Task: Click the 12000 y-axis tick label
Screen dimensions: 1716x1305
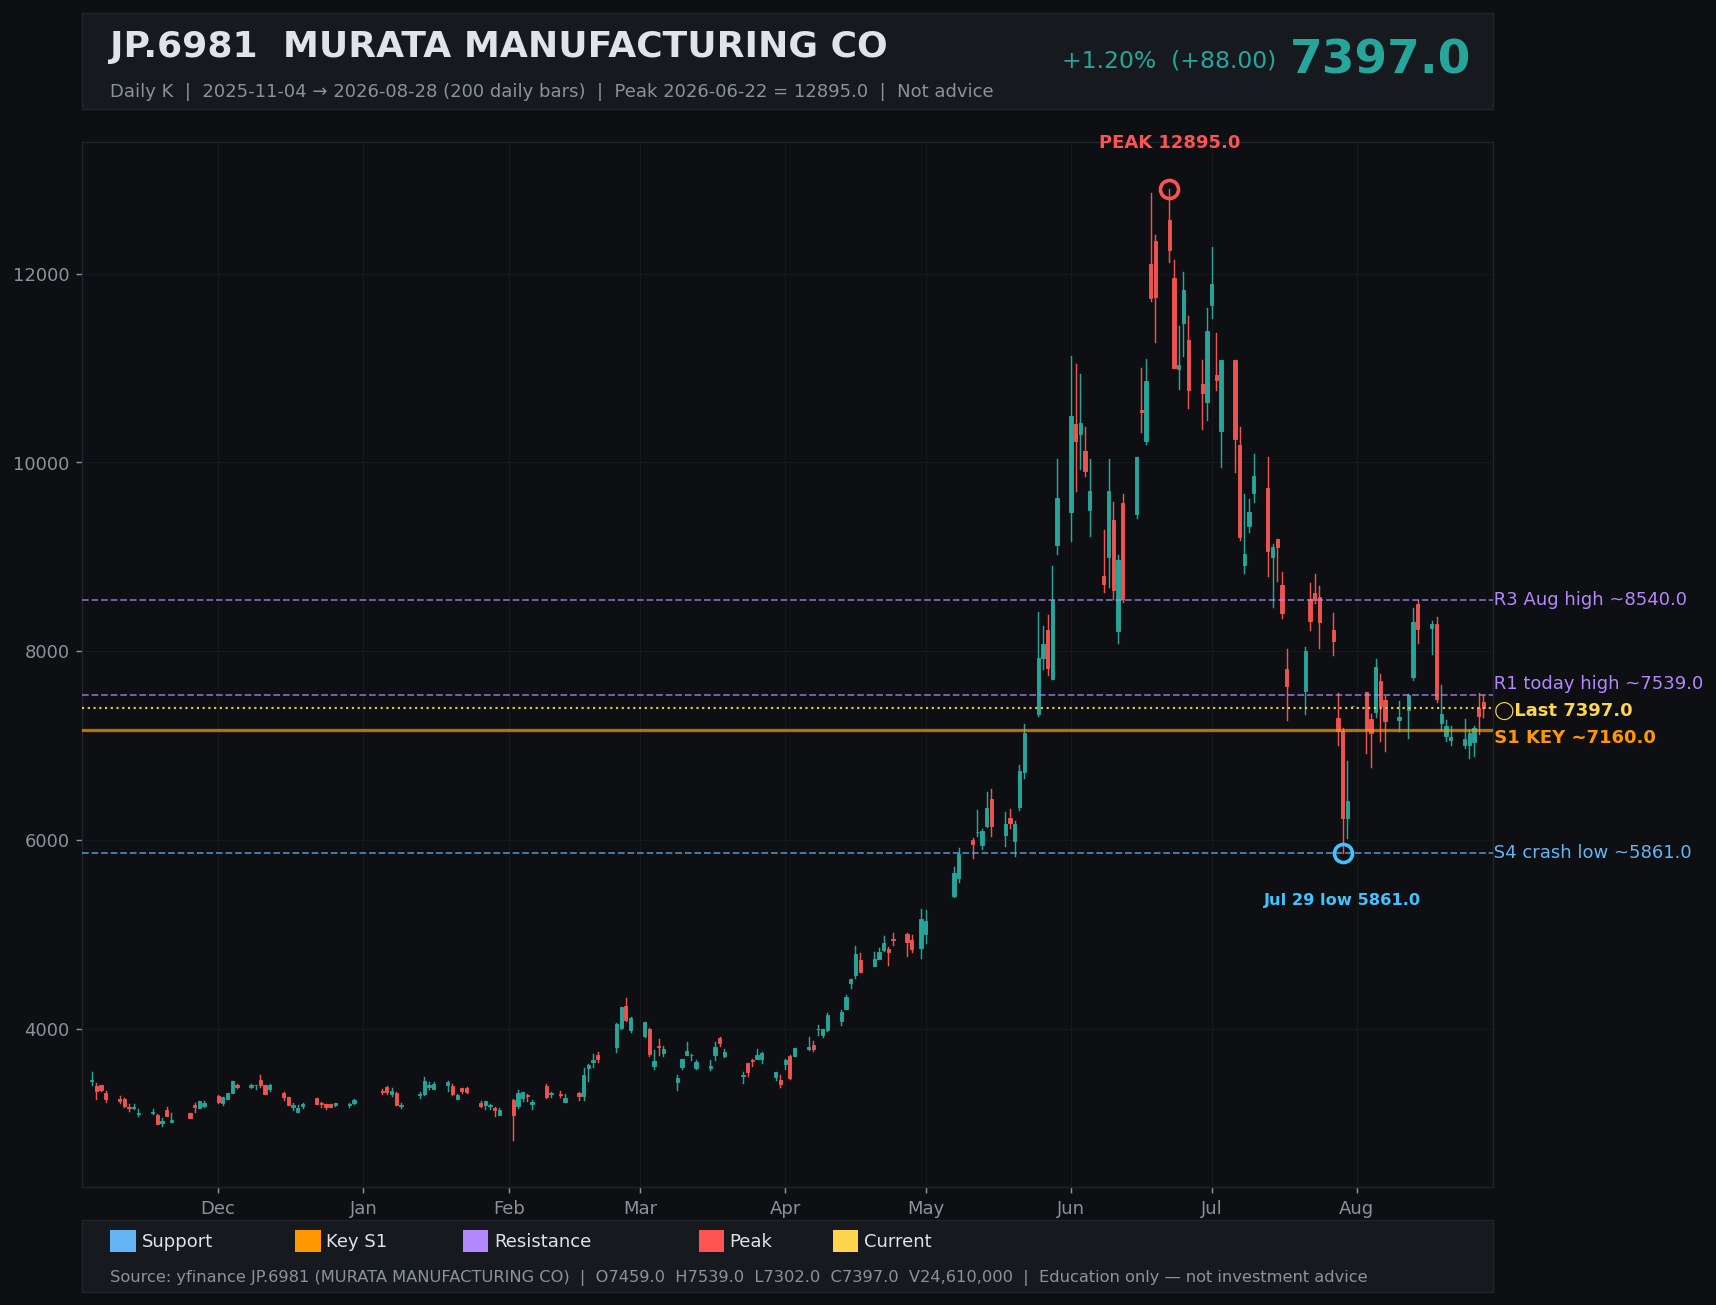Action: point(41,275)
